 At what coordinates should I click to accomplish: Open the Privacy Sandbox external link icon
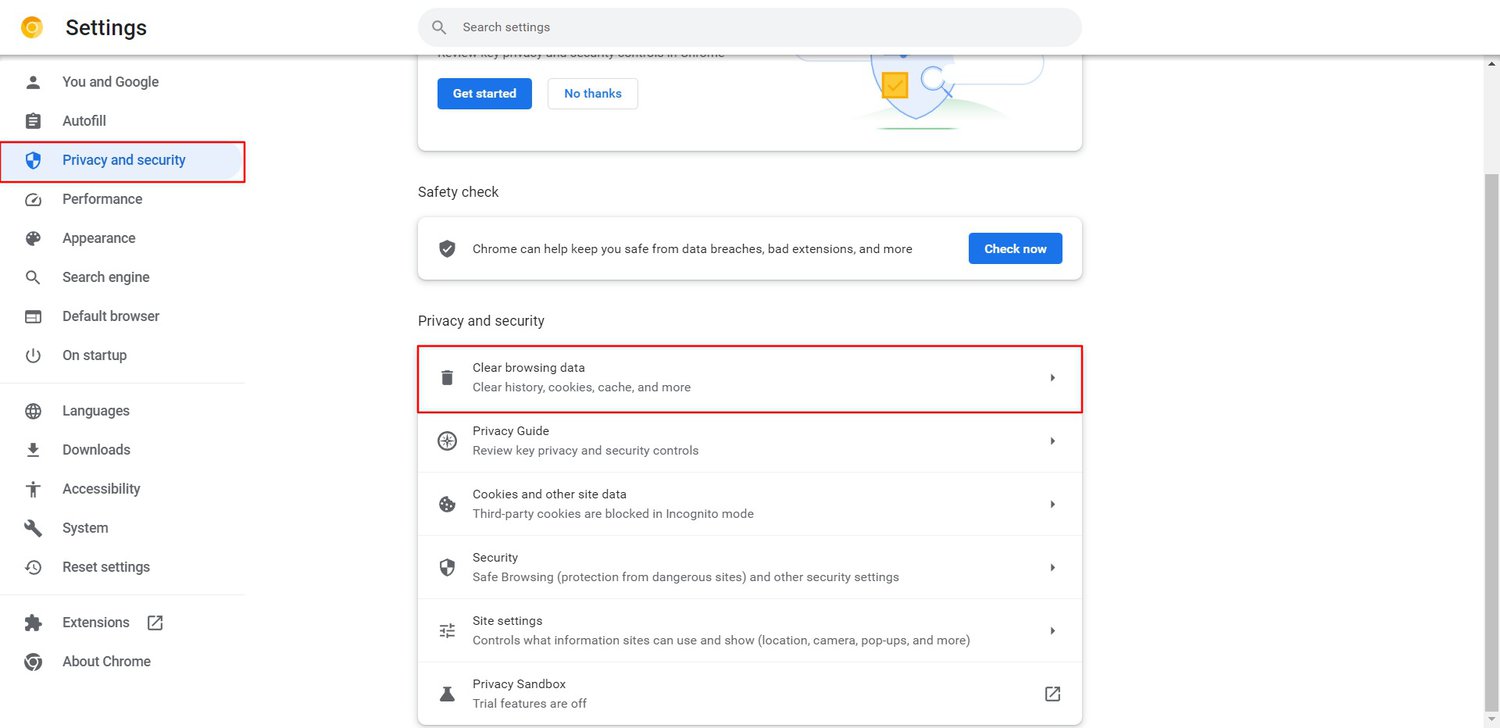tap(1051, 693)
